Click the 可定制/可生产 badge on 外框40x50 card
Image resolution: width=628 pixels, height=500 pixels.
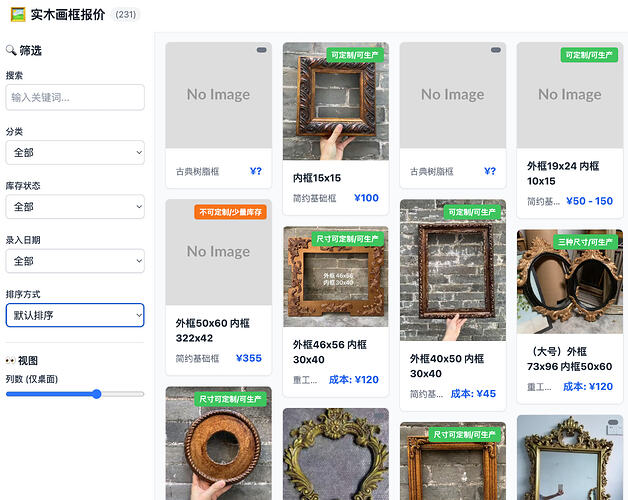click(x=472, y=212)
